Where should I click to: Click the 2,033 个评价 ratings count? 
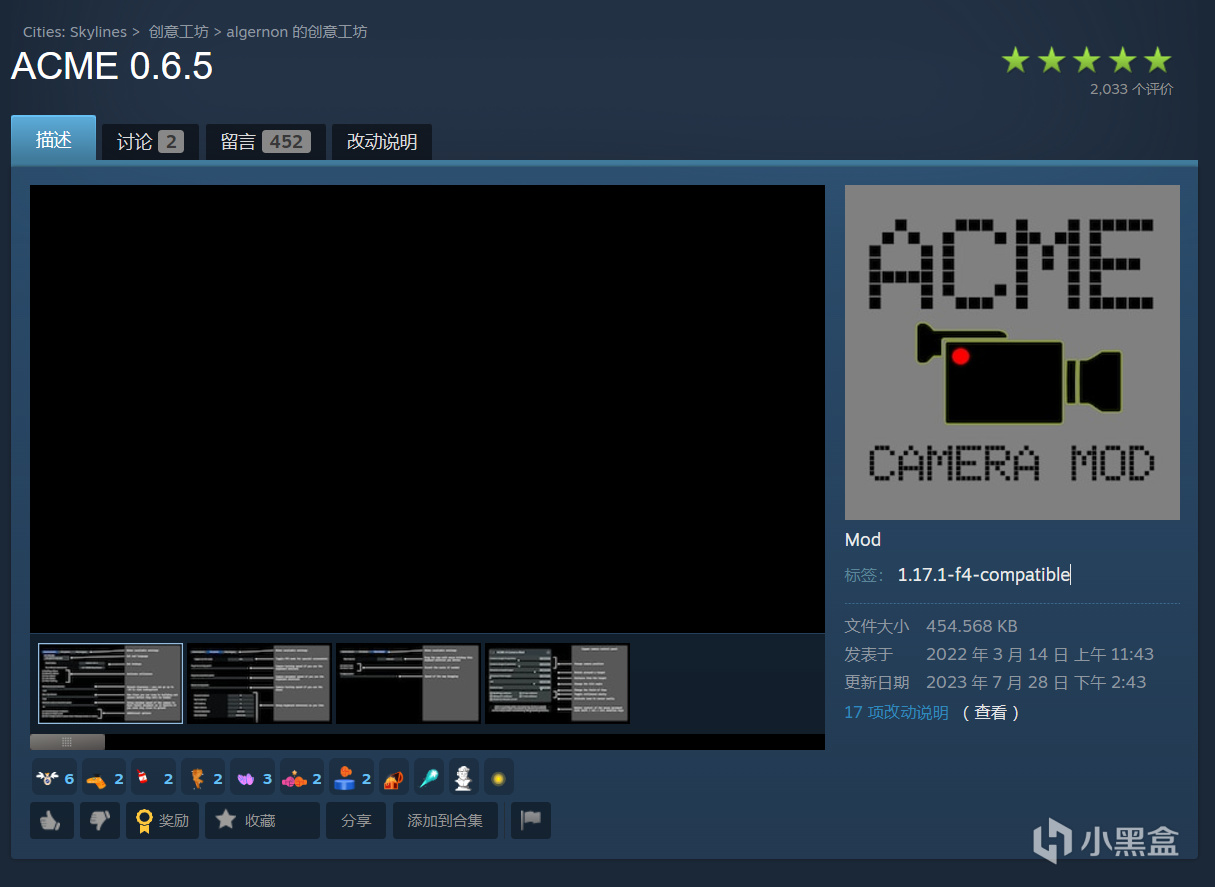pyautogui.click(x=1132, y=89)
